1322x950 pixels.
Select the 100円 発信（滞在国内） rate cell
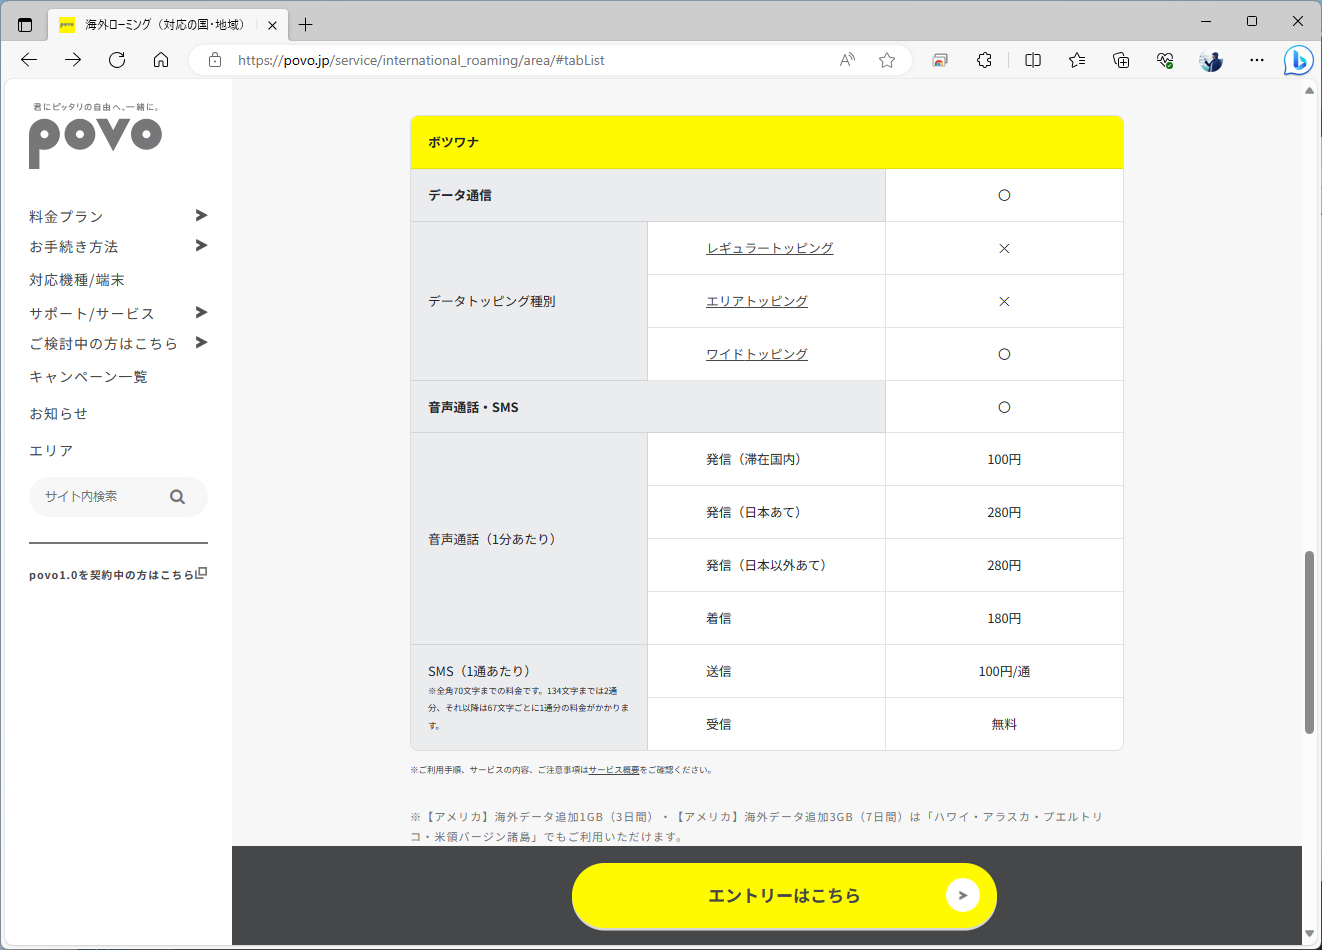click(1004, 459)
